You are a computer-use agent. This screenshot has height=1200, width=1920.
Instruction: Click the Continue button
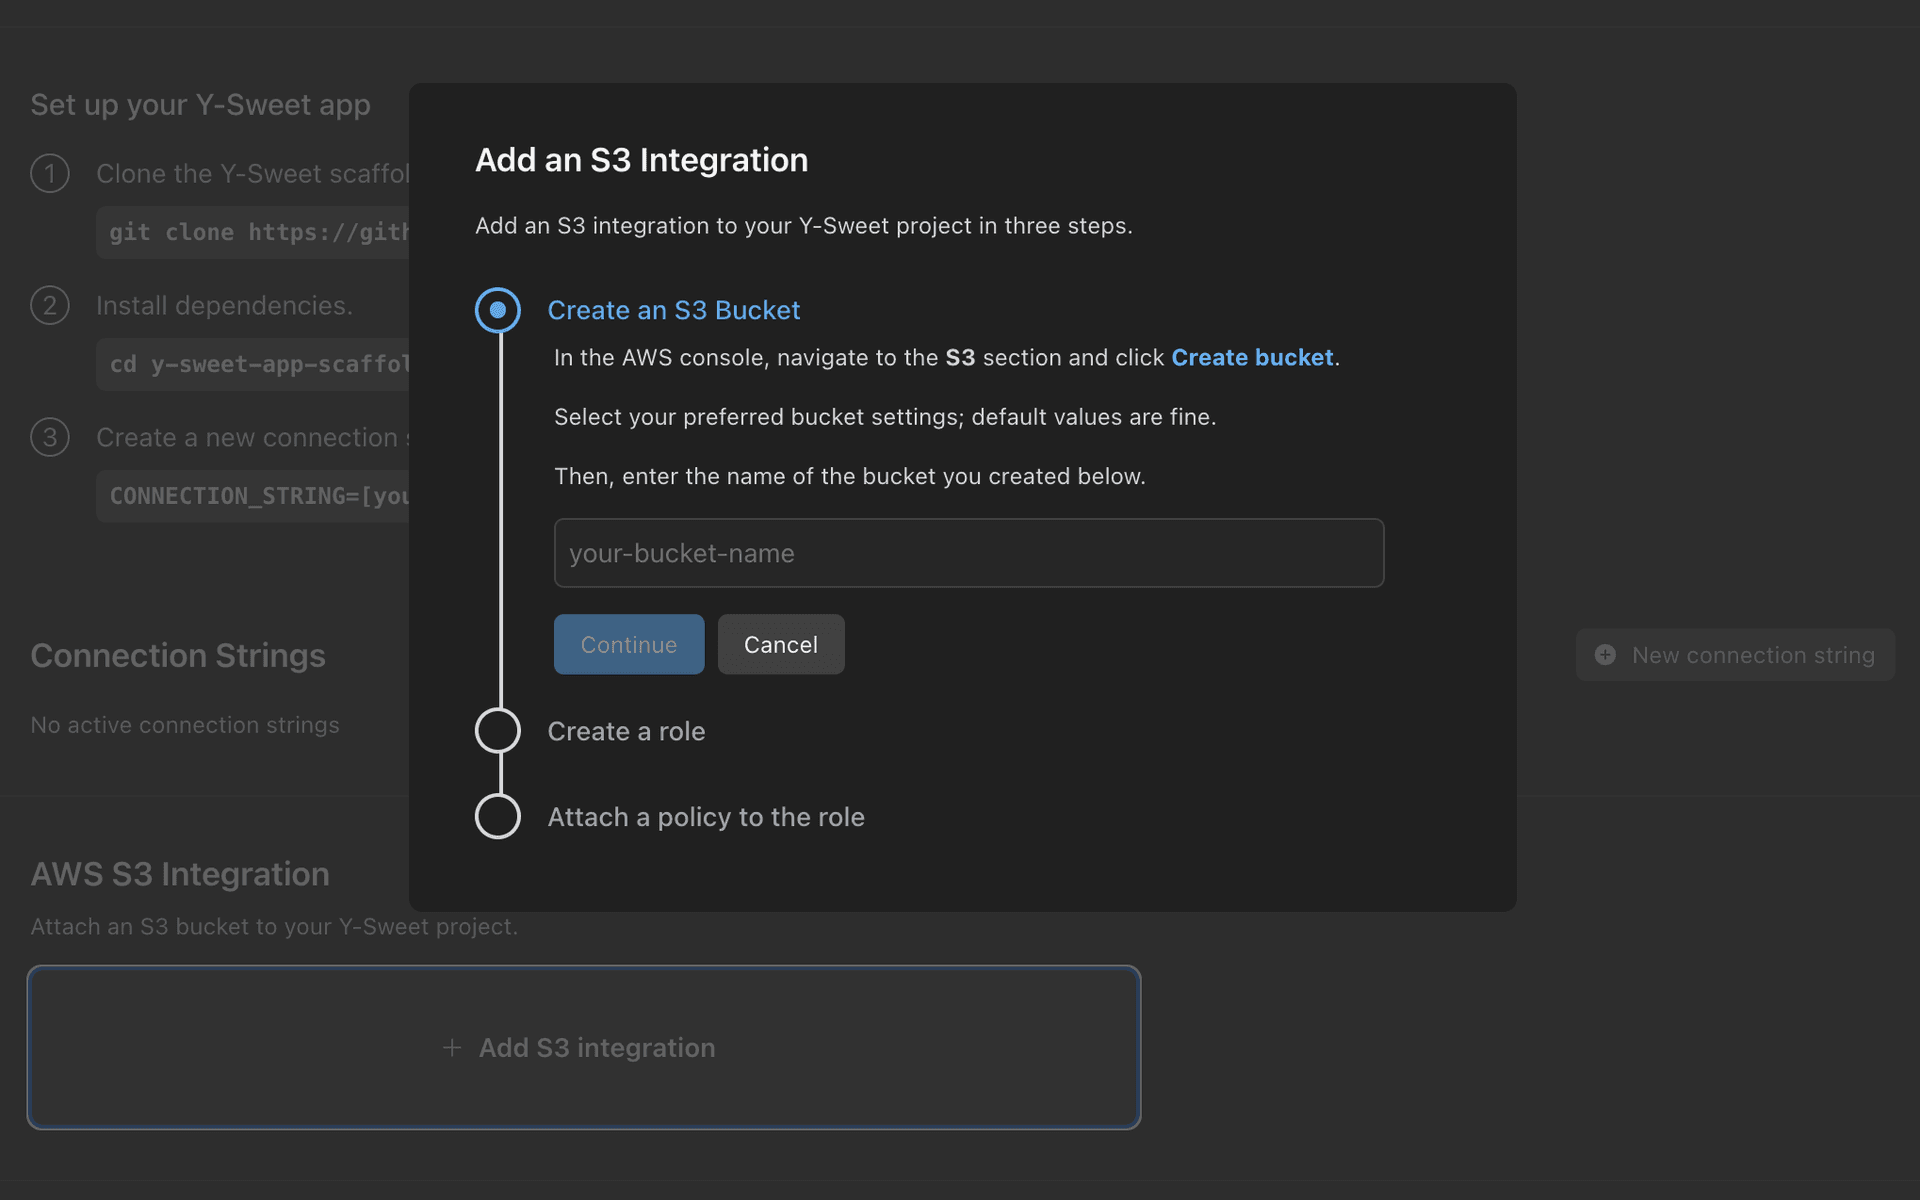(629, 644)
